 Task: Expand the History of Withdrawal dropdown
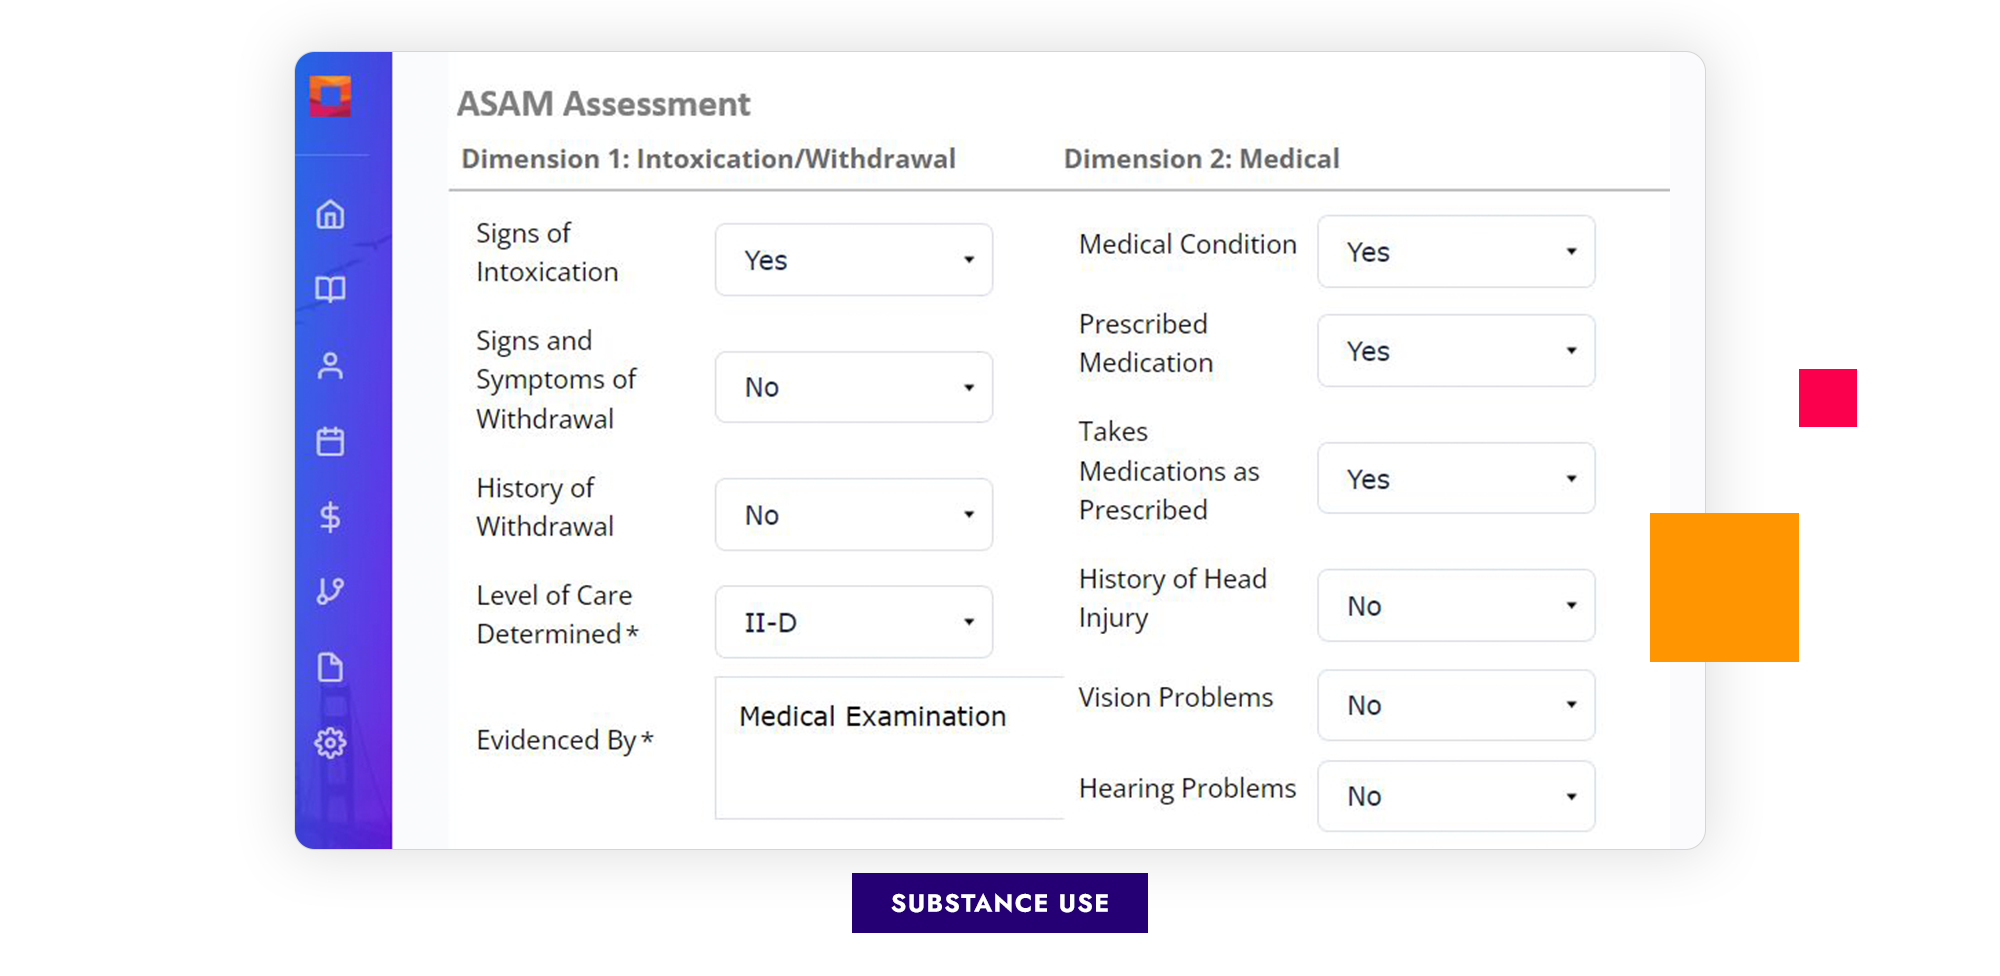[853, 515]
